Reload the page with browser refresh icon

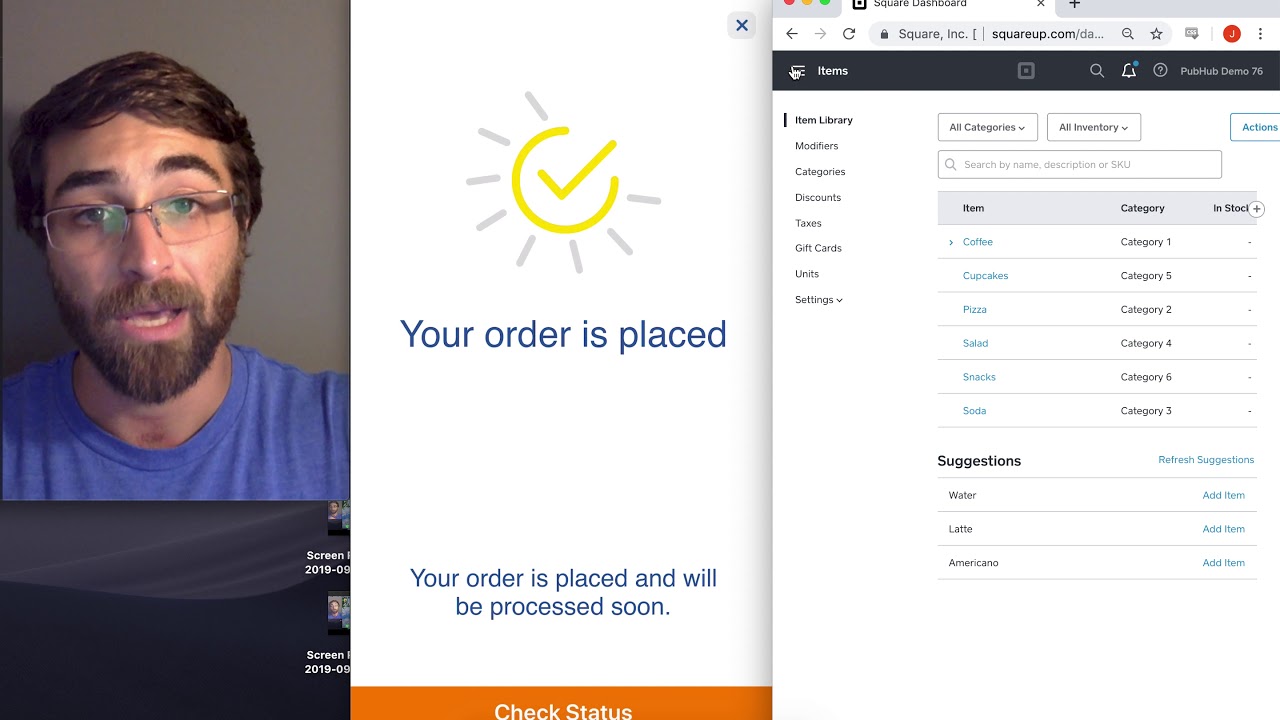pyautogui.click(x=849, y=34)
